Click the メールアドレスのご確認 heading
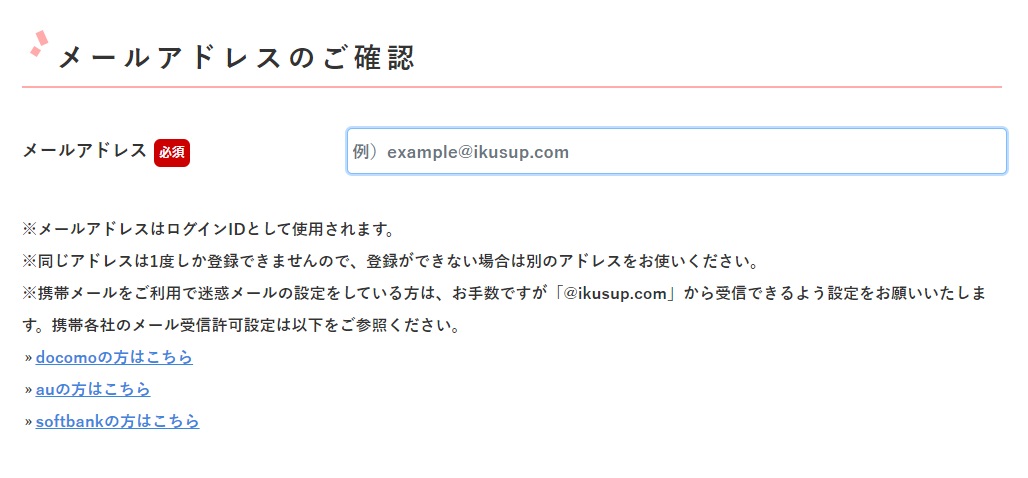 pos(236,58)
